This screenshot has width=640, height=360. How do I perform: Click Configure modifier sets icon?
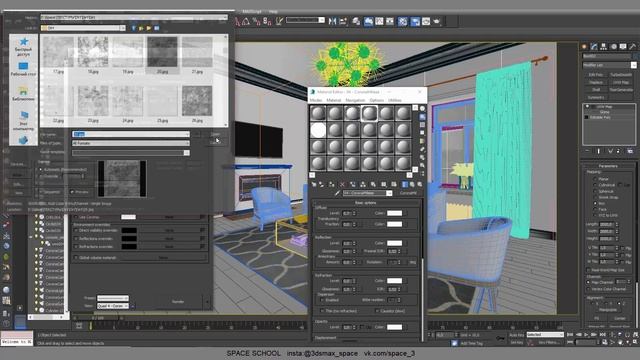click(x=630, y=151)
